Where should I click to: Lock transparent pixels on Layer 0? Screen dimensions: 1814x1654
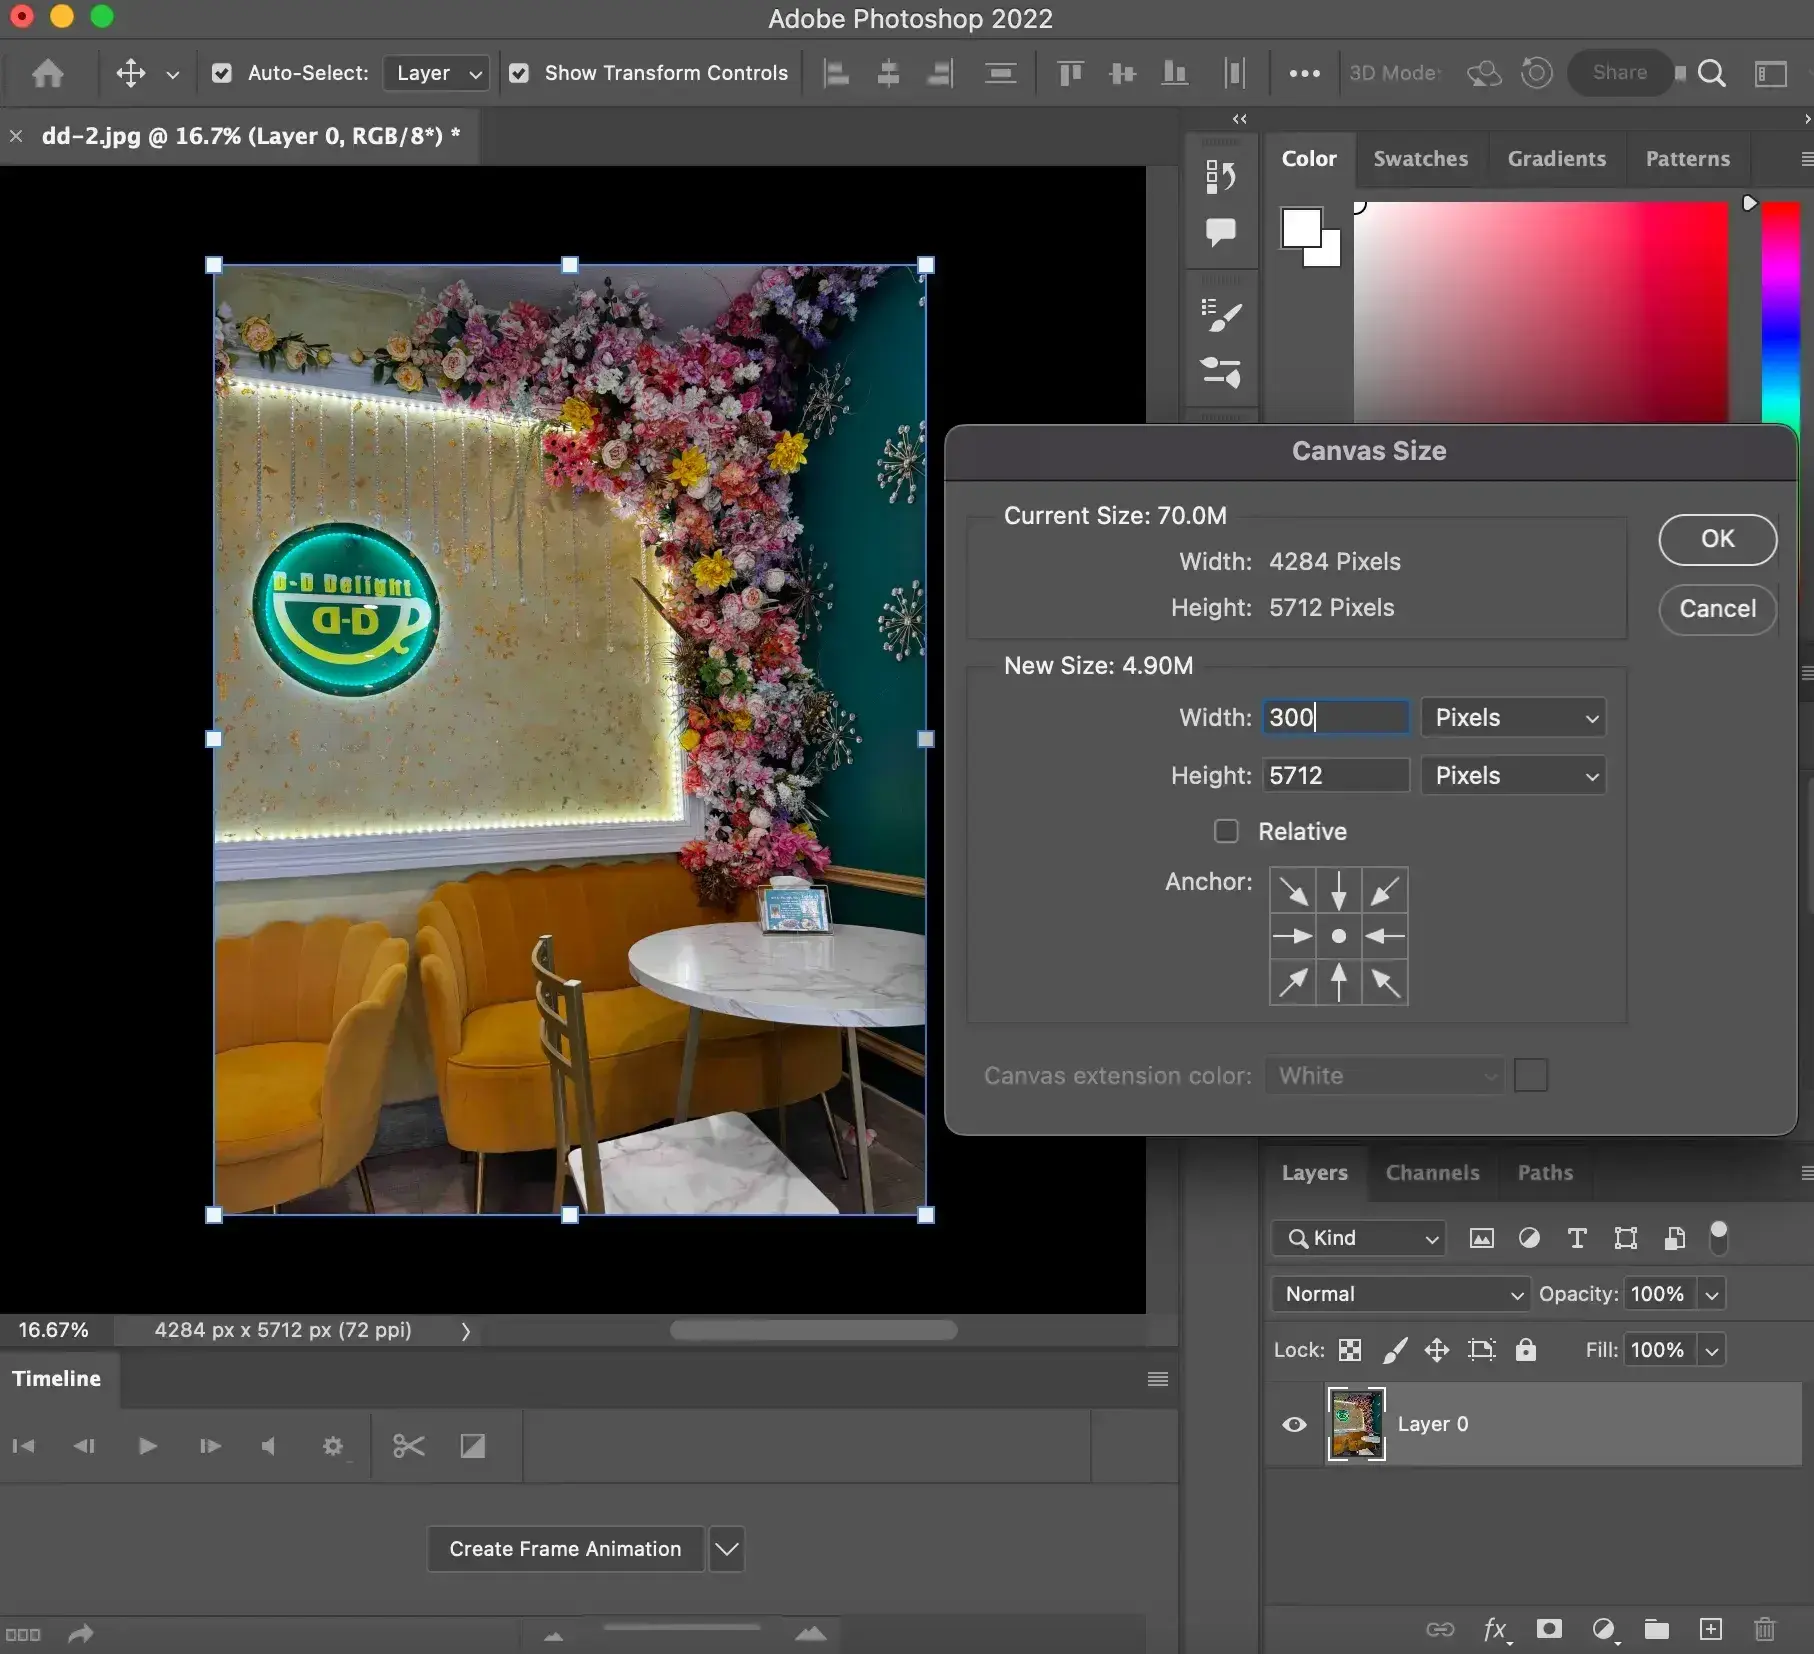pyautogui.click(x=1348, y=1350)
